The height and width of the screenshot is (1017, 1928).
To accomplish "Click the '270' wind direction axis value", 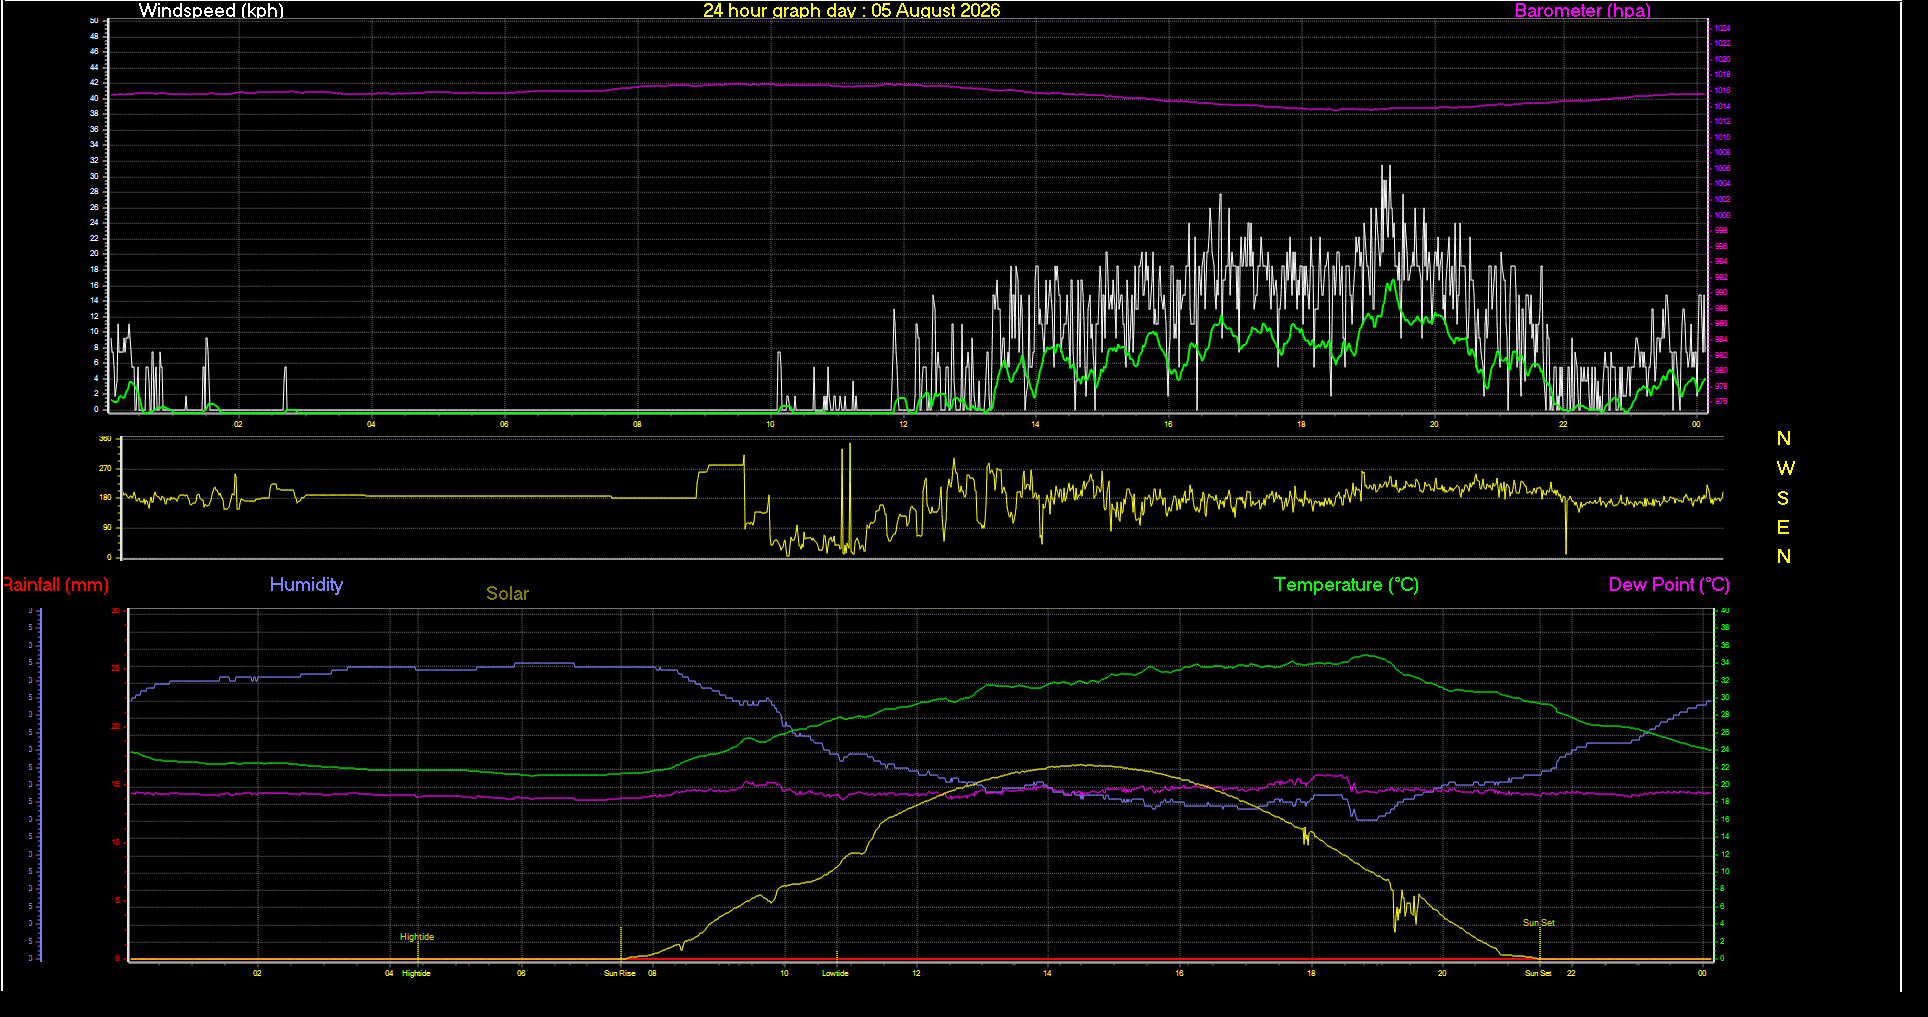I will pyautogui.click(x=105, y=468).
